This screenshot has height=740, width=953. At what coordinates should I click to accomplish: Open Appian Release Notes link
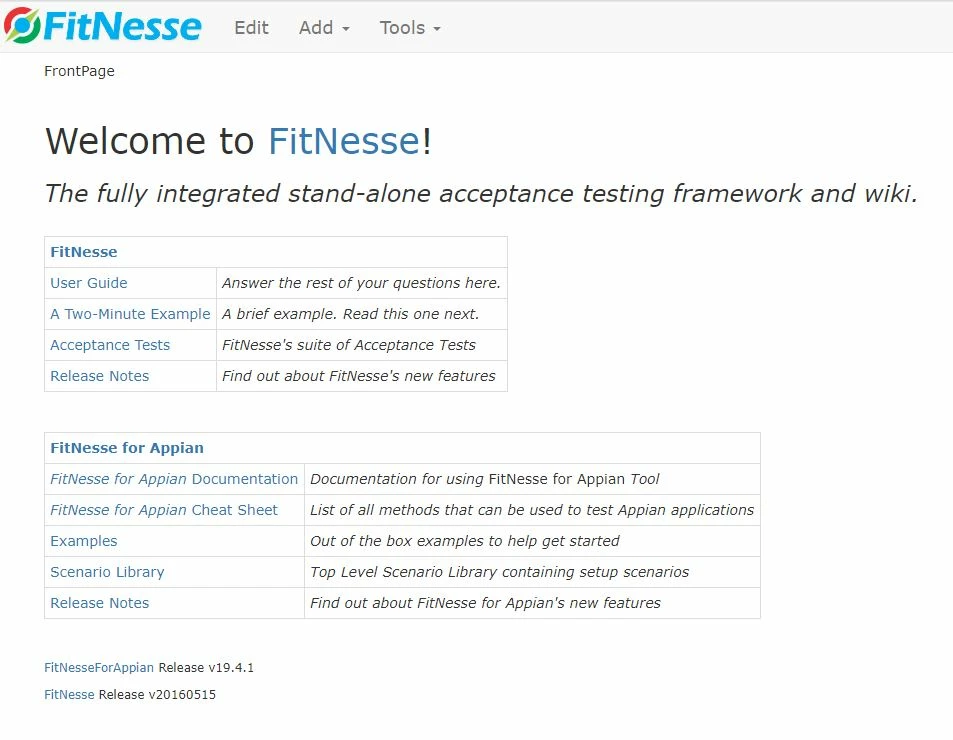100,603
